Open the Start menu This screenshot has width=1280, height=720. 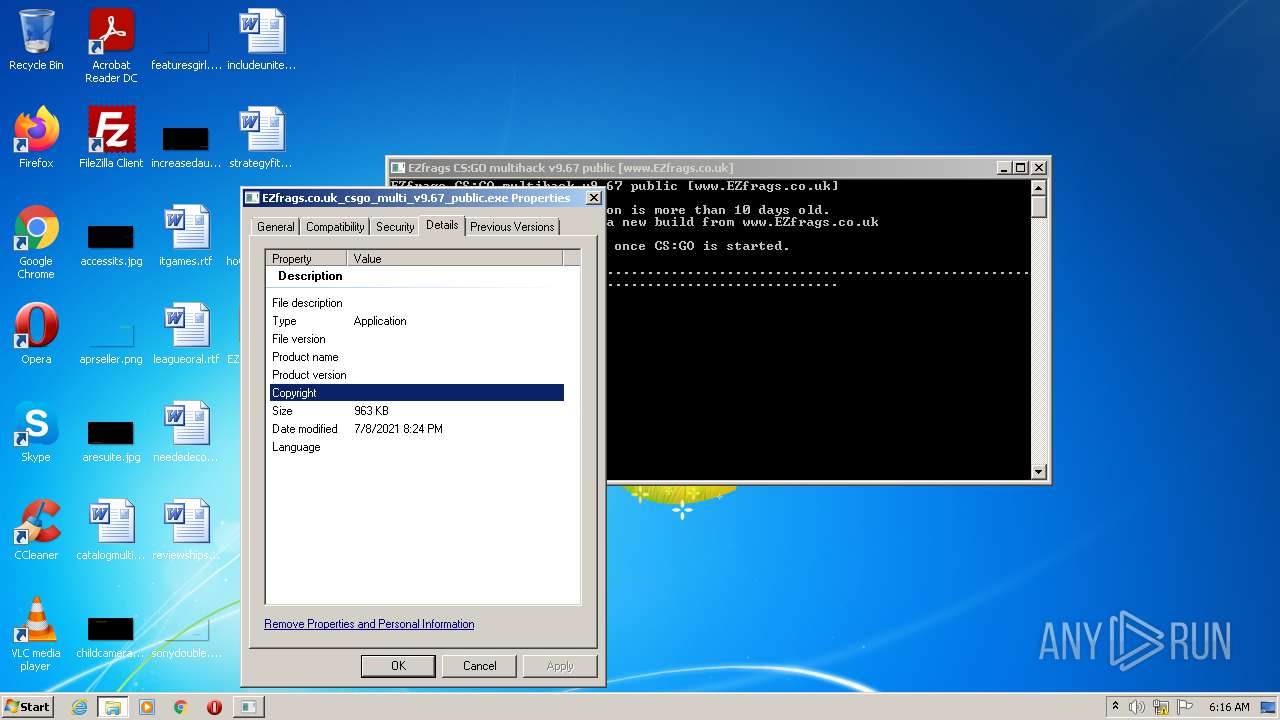(x=27, y=707)
